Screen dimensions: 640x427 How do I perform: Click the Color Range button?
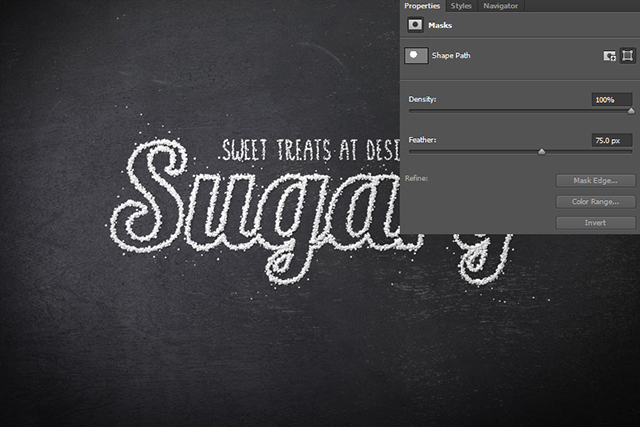coord(596,202)
